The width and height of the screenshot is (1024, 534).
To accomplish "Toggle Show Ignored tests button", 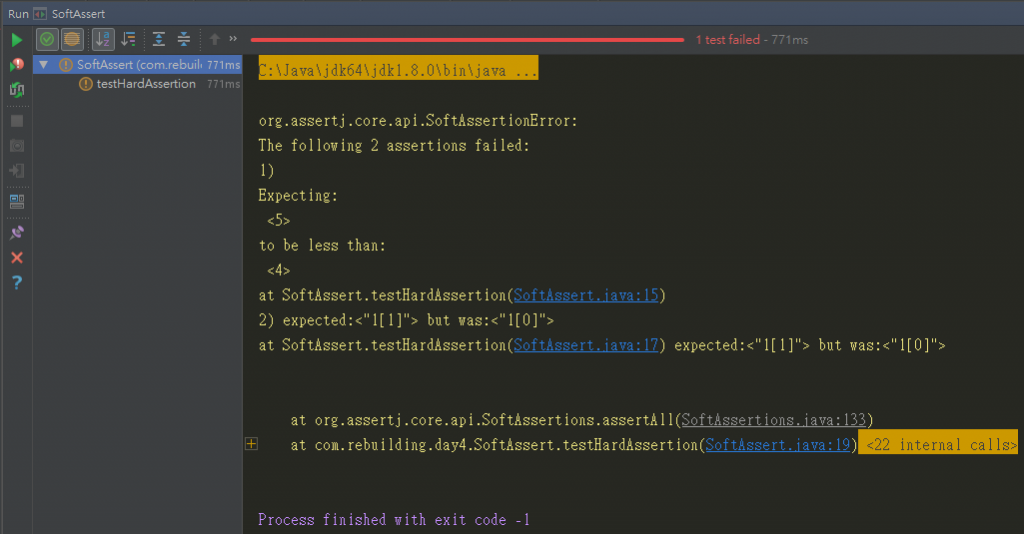I will tap(72, 40).
